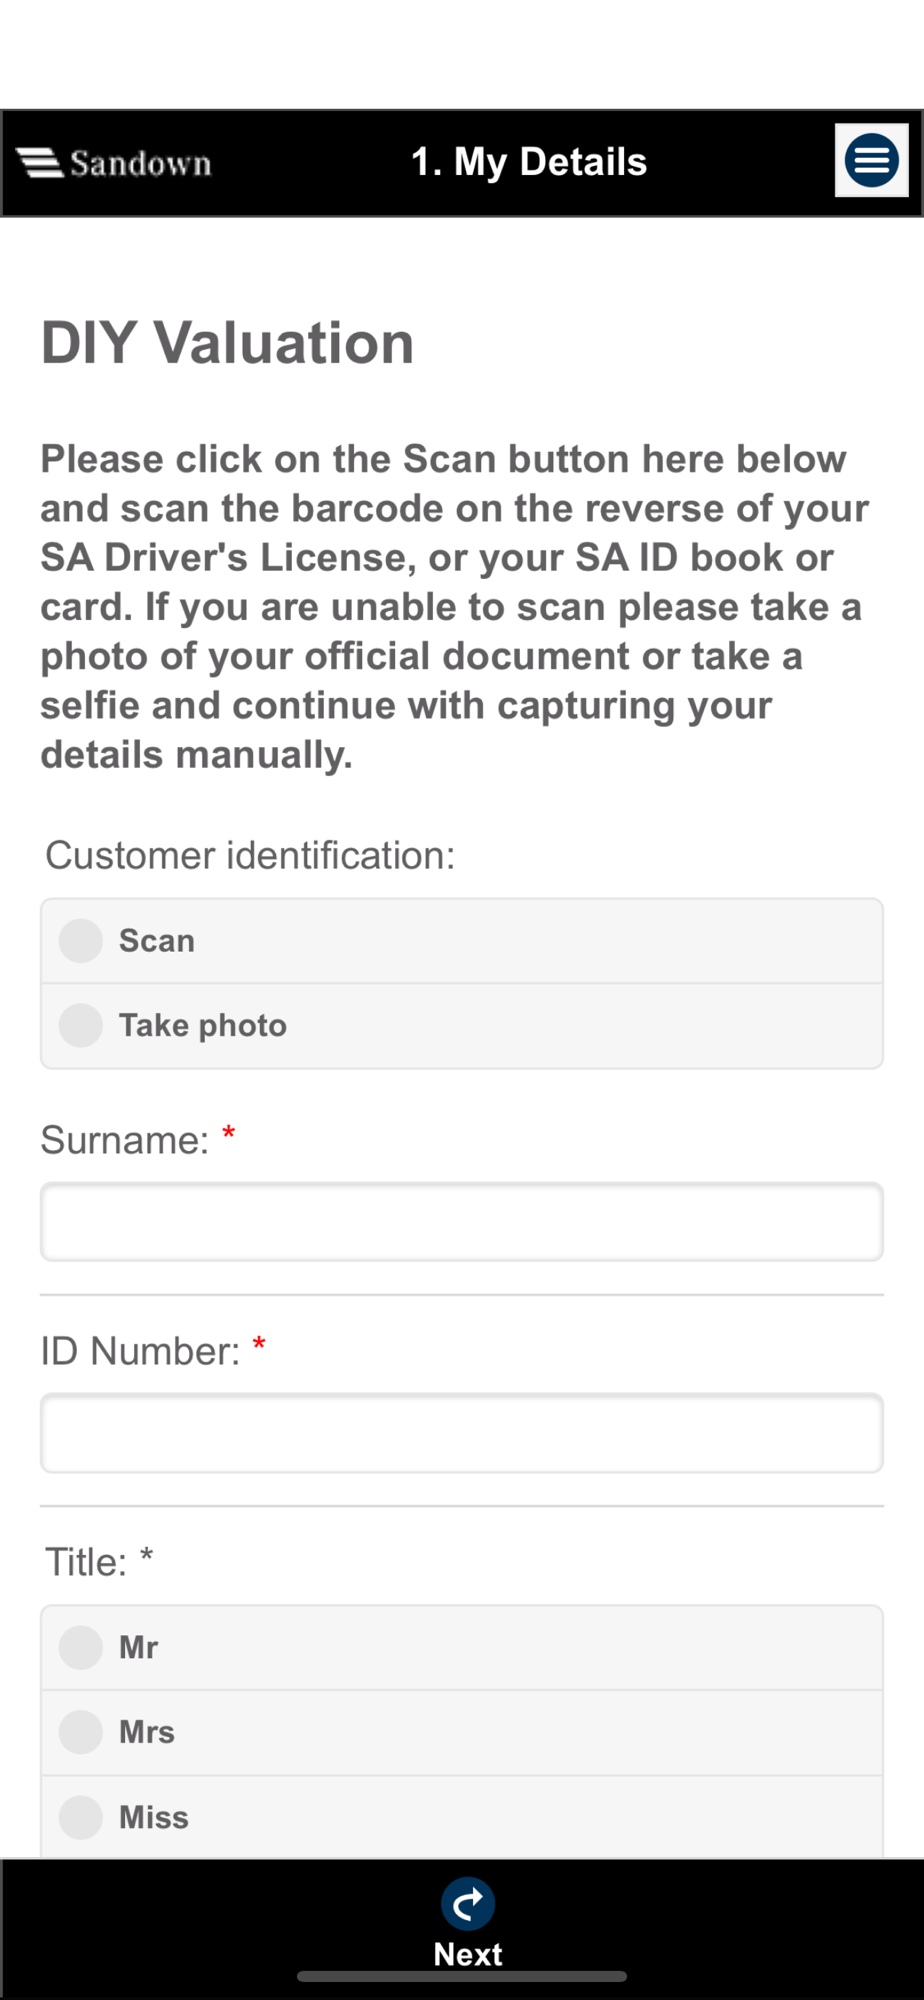Focus the Surname input field
The image size is (924, 2000).
click(462, 1222)
